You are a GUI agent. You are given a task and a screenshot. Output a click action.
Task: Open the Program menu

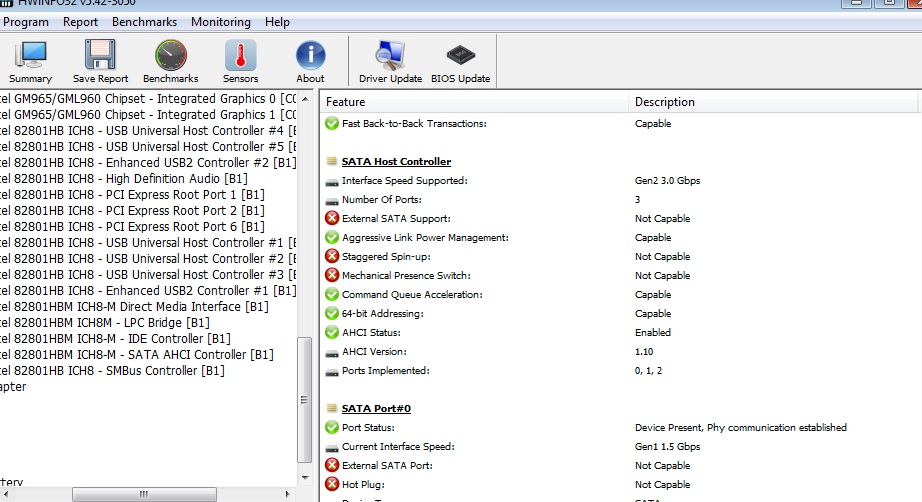[26, 22]
